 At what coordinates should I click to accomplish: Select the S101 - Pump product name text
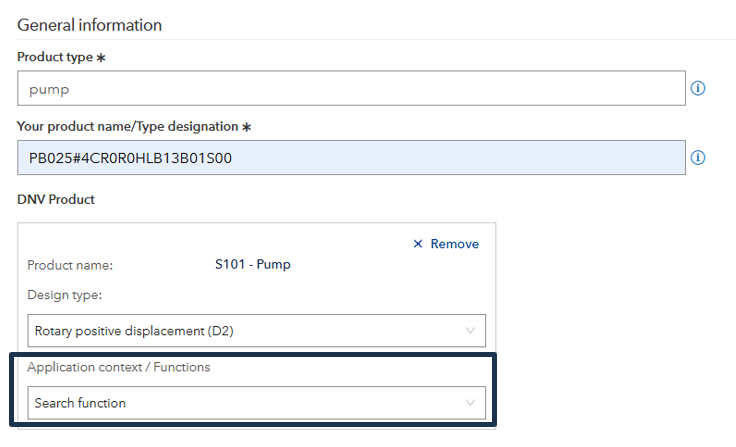tap(252, 265)
